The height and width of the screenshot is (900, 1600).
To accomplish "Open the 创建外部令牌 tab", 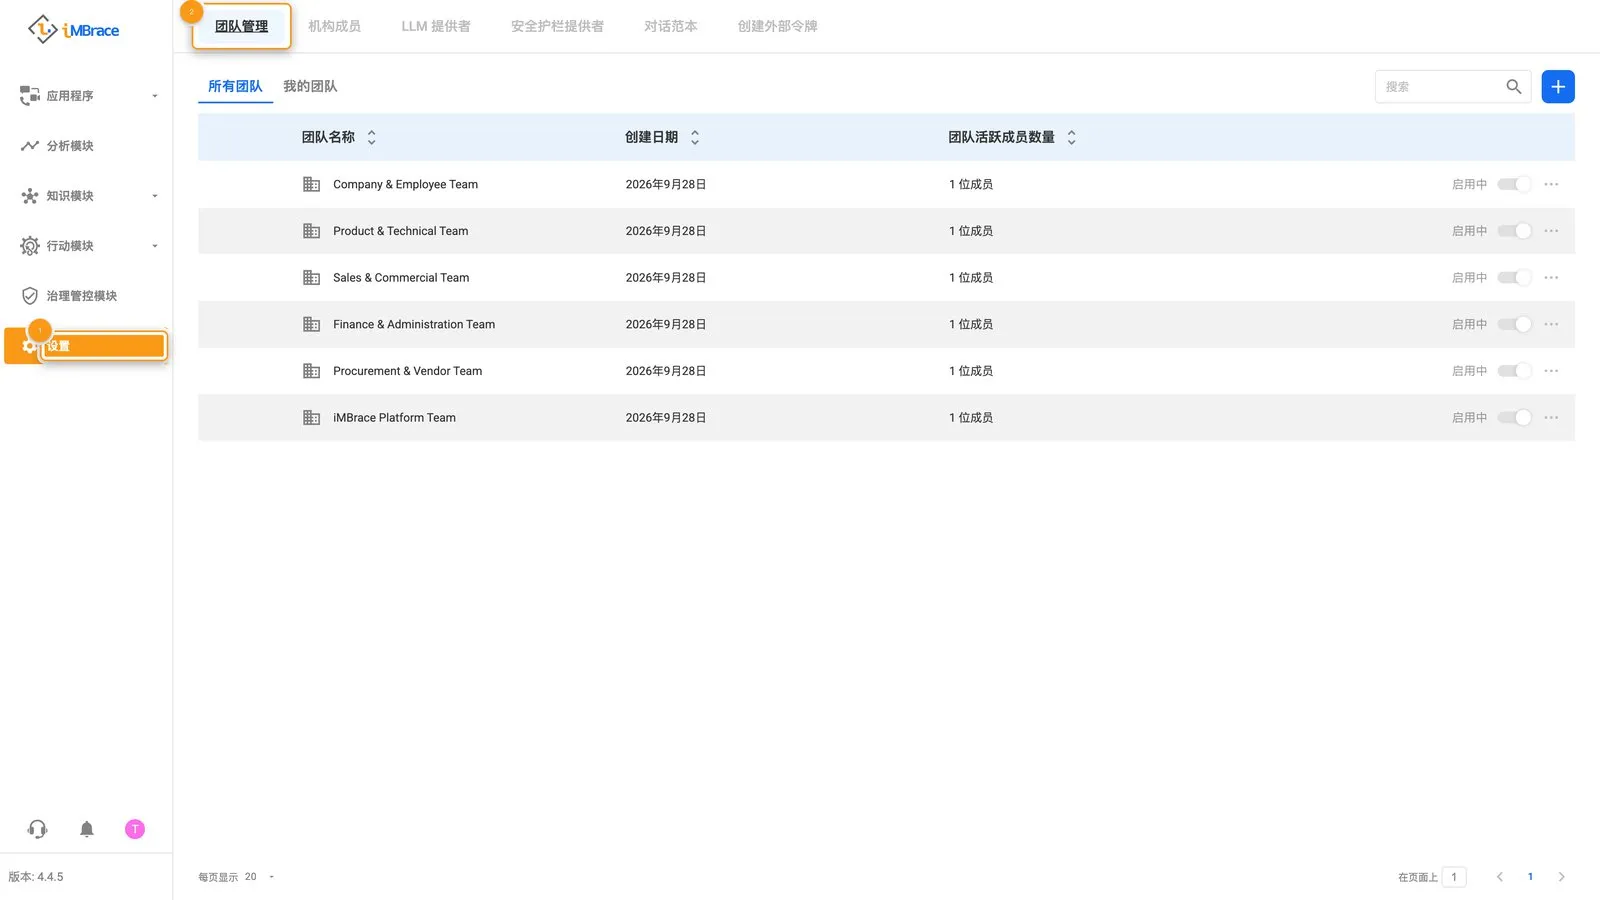I will (777, 26).
